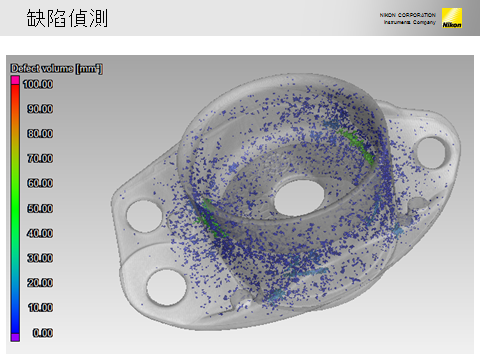Screen dimensions: 480x360
Task: Click the upper-right mounting hole of the part
Action: pos(432,152)
